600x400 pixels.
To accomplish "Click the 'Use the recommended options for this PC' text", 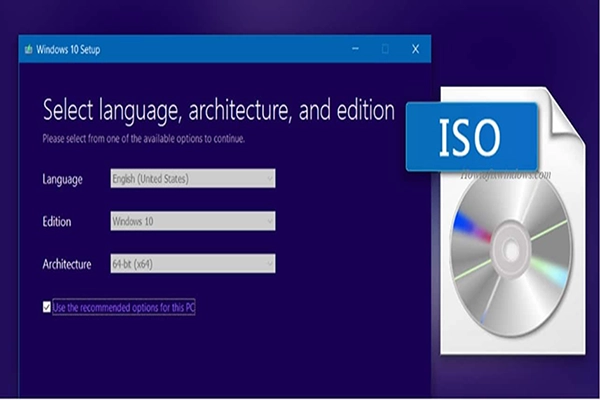I will [x=124, y=307].
